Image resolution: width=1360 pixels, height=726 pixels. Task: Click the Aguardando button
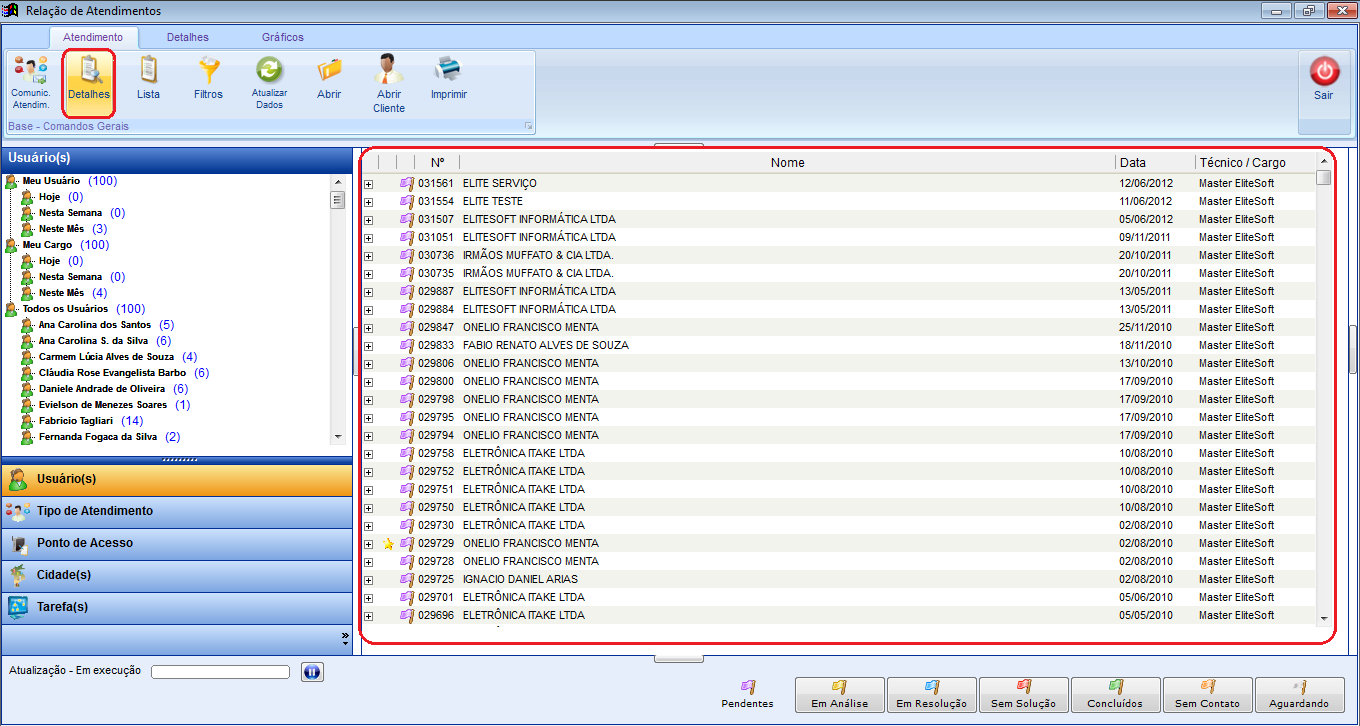1300,694
